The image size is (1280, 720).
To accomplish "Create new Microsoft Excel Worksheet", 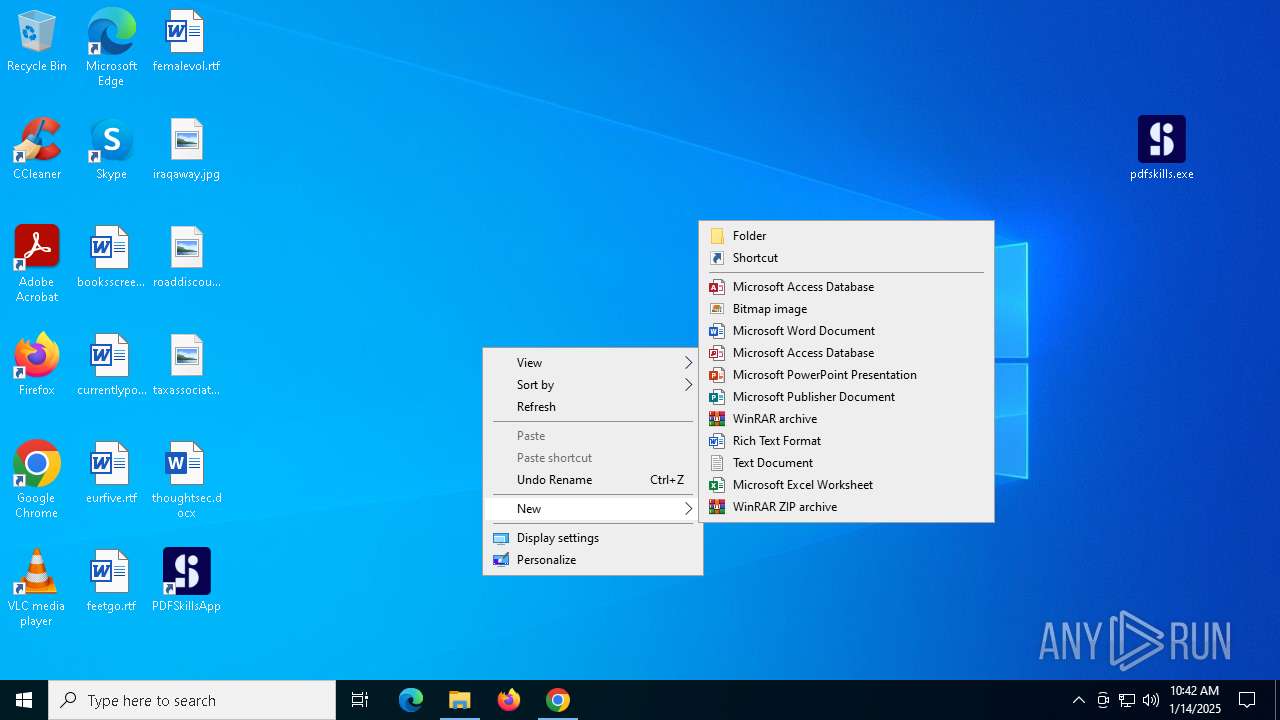I will point(846,485).
